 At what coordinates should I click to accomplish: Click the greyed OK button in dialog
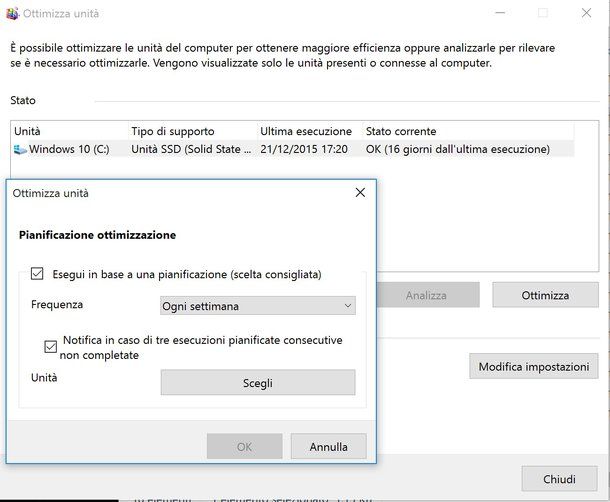(245, 446)
